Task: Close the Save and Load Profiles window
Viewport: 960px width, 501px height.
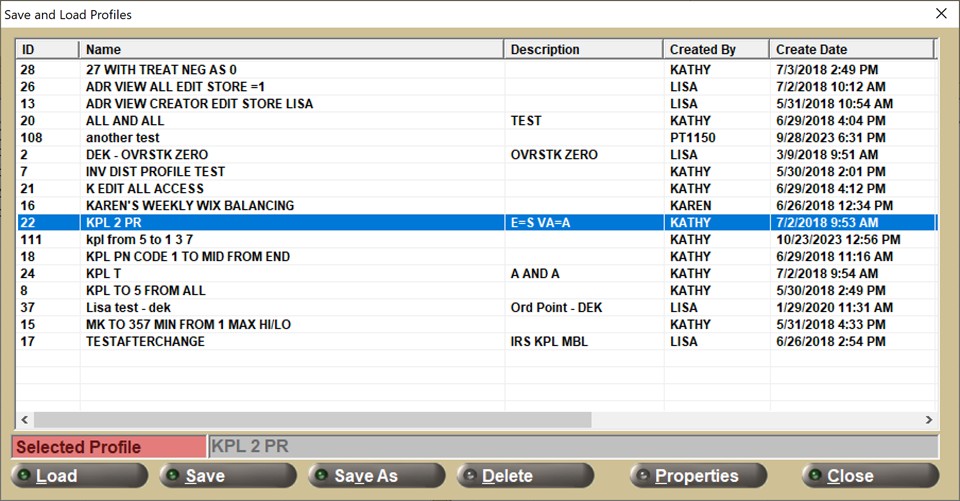Action: pos(940,14)
